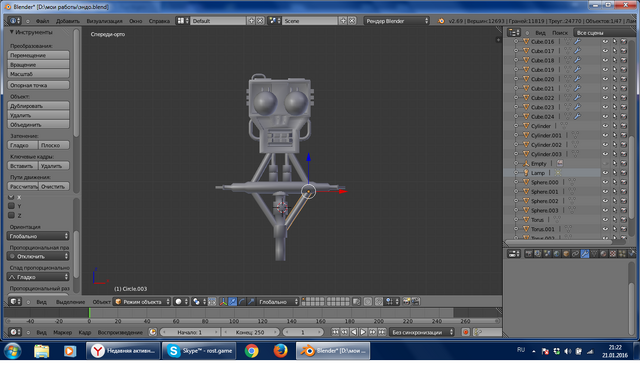Open the window menu in info header
The height and width of the screenshot is (377, 640).
[x=136, y=21]
